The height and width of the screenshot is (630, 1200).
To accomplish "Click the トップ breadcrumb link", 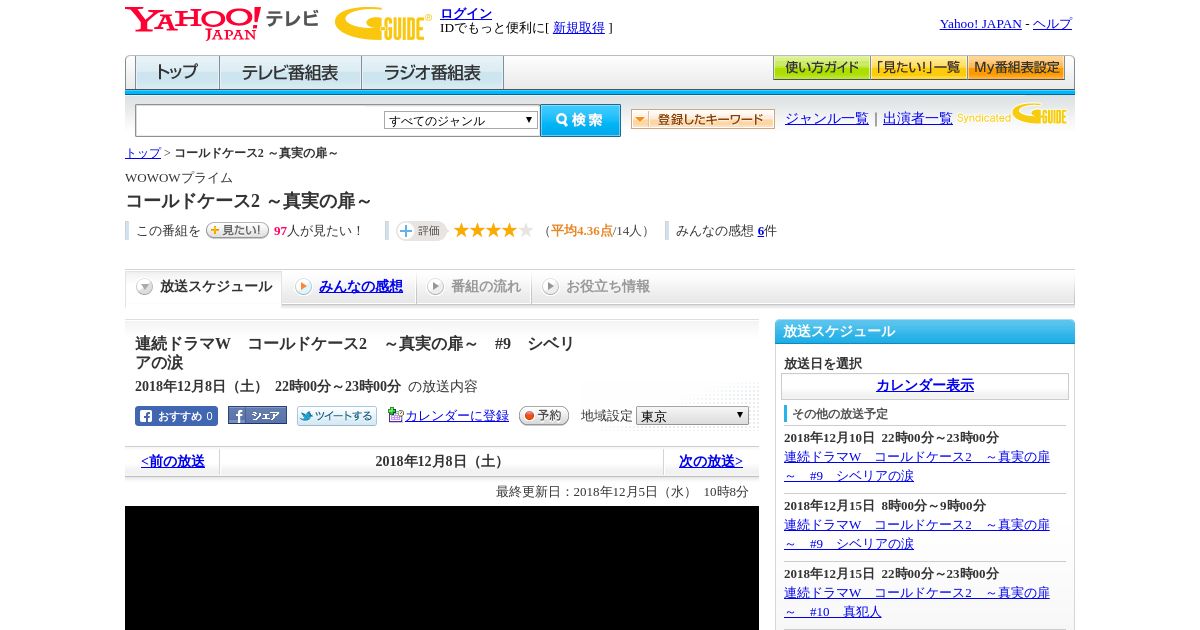I will (x=143, y=153).
